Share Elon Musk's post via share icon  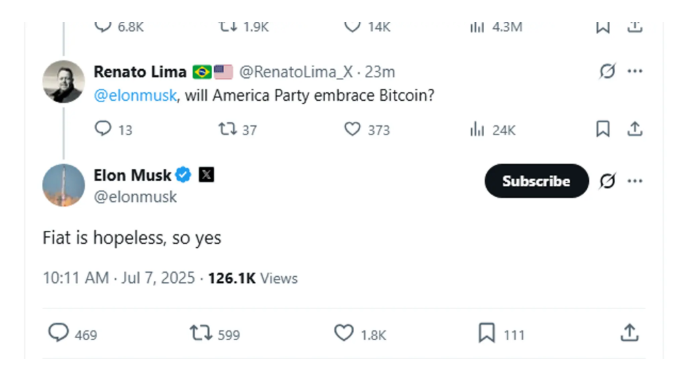[629, 333]
